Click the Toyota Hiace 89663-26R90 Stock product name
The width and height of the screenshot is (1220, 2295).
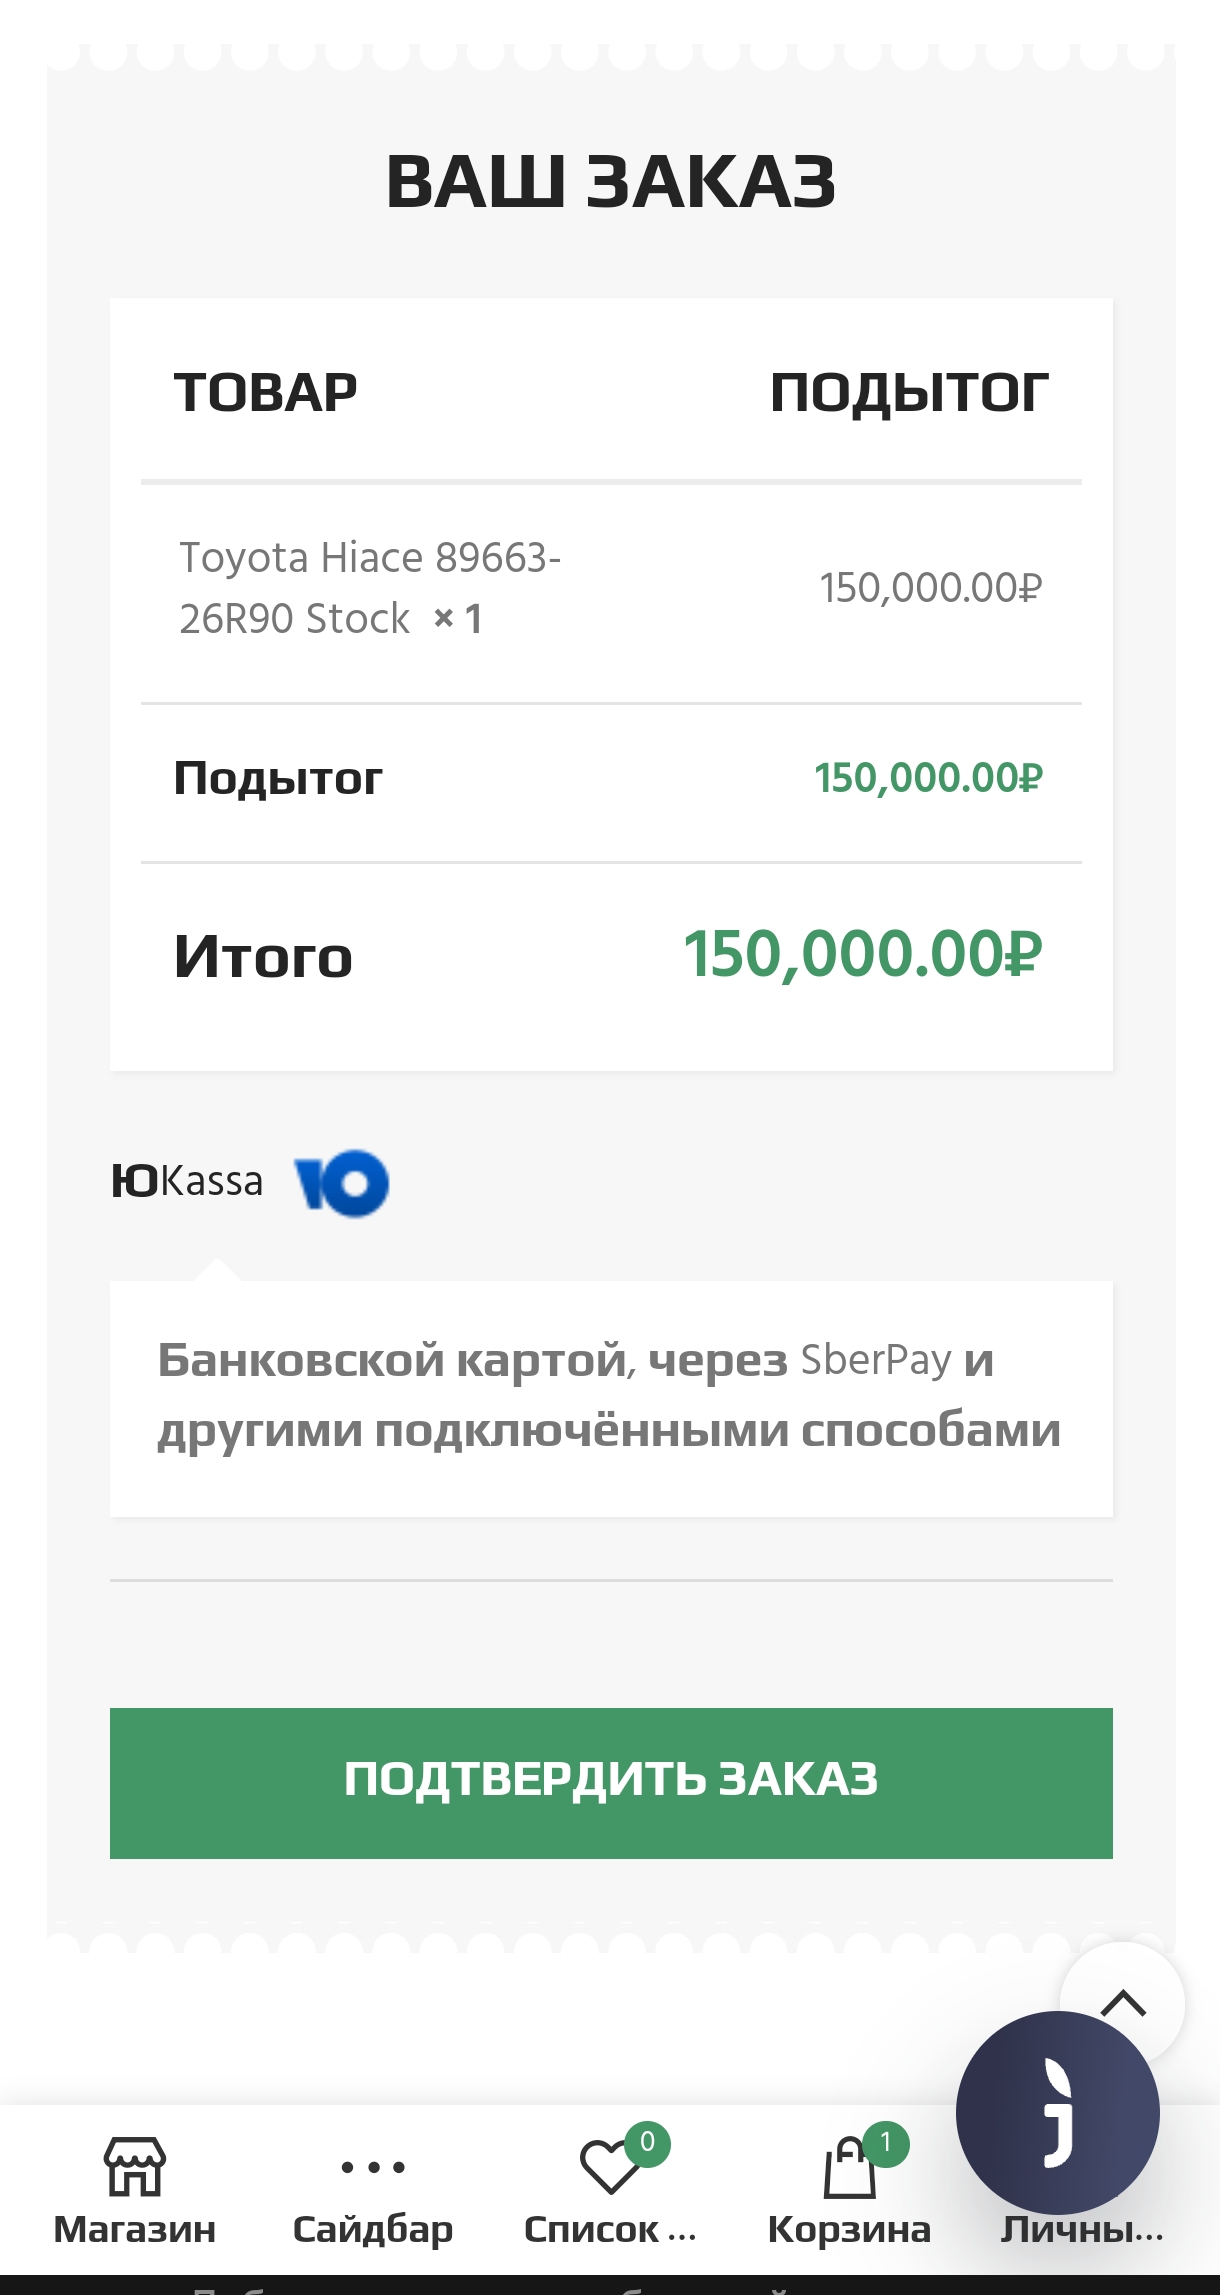[x=370, y=587]
